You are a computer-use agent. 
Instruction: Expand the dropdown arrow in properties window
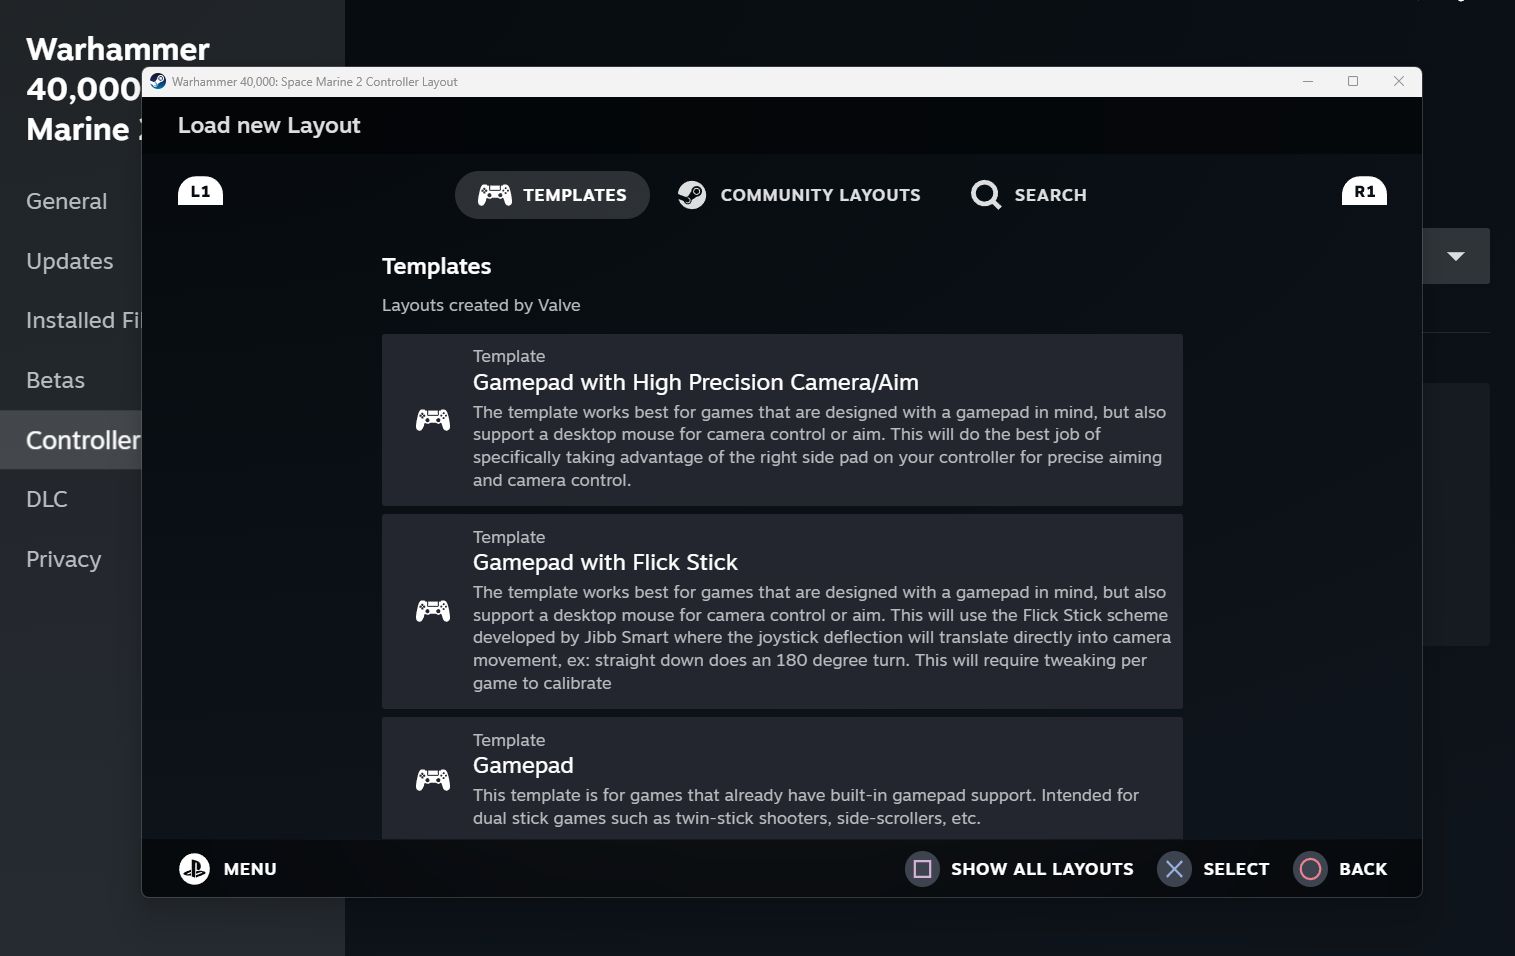click(1456, 256)
